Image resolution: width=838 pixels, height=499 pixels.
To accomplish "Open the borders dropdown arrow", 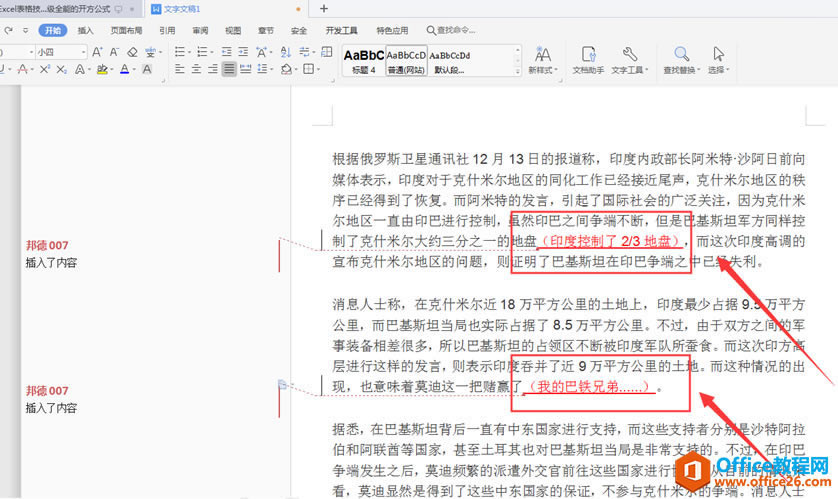I will 319,69.
